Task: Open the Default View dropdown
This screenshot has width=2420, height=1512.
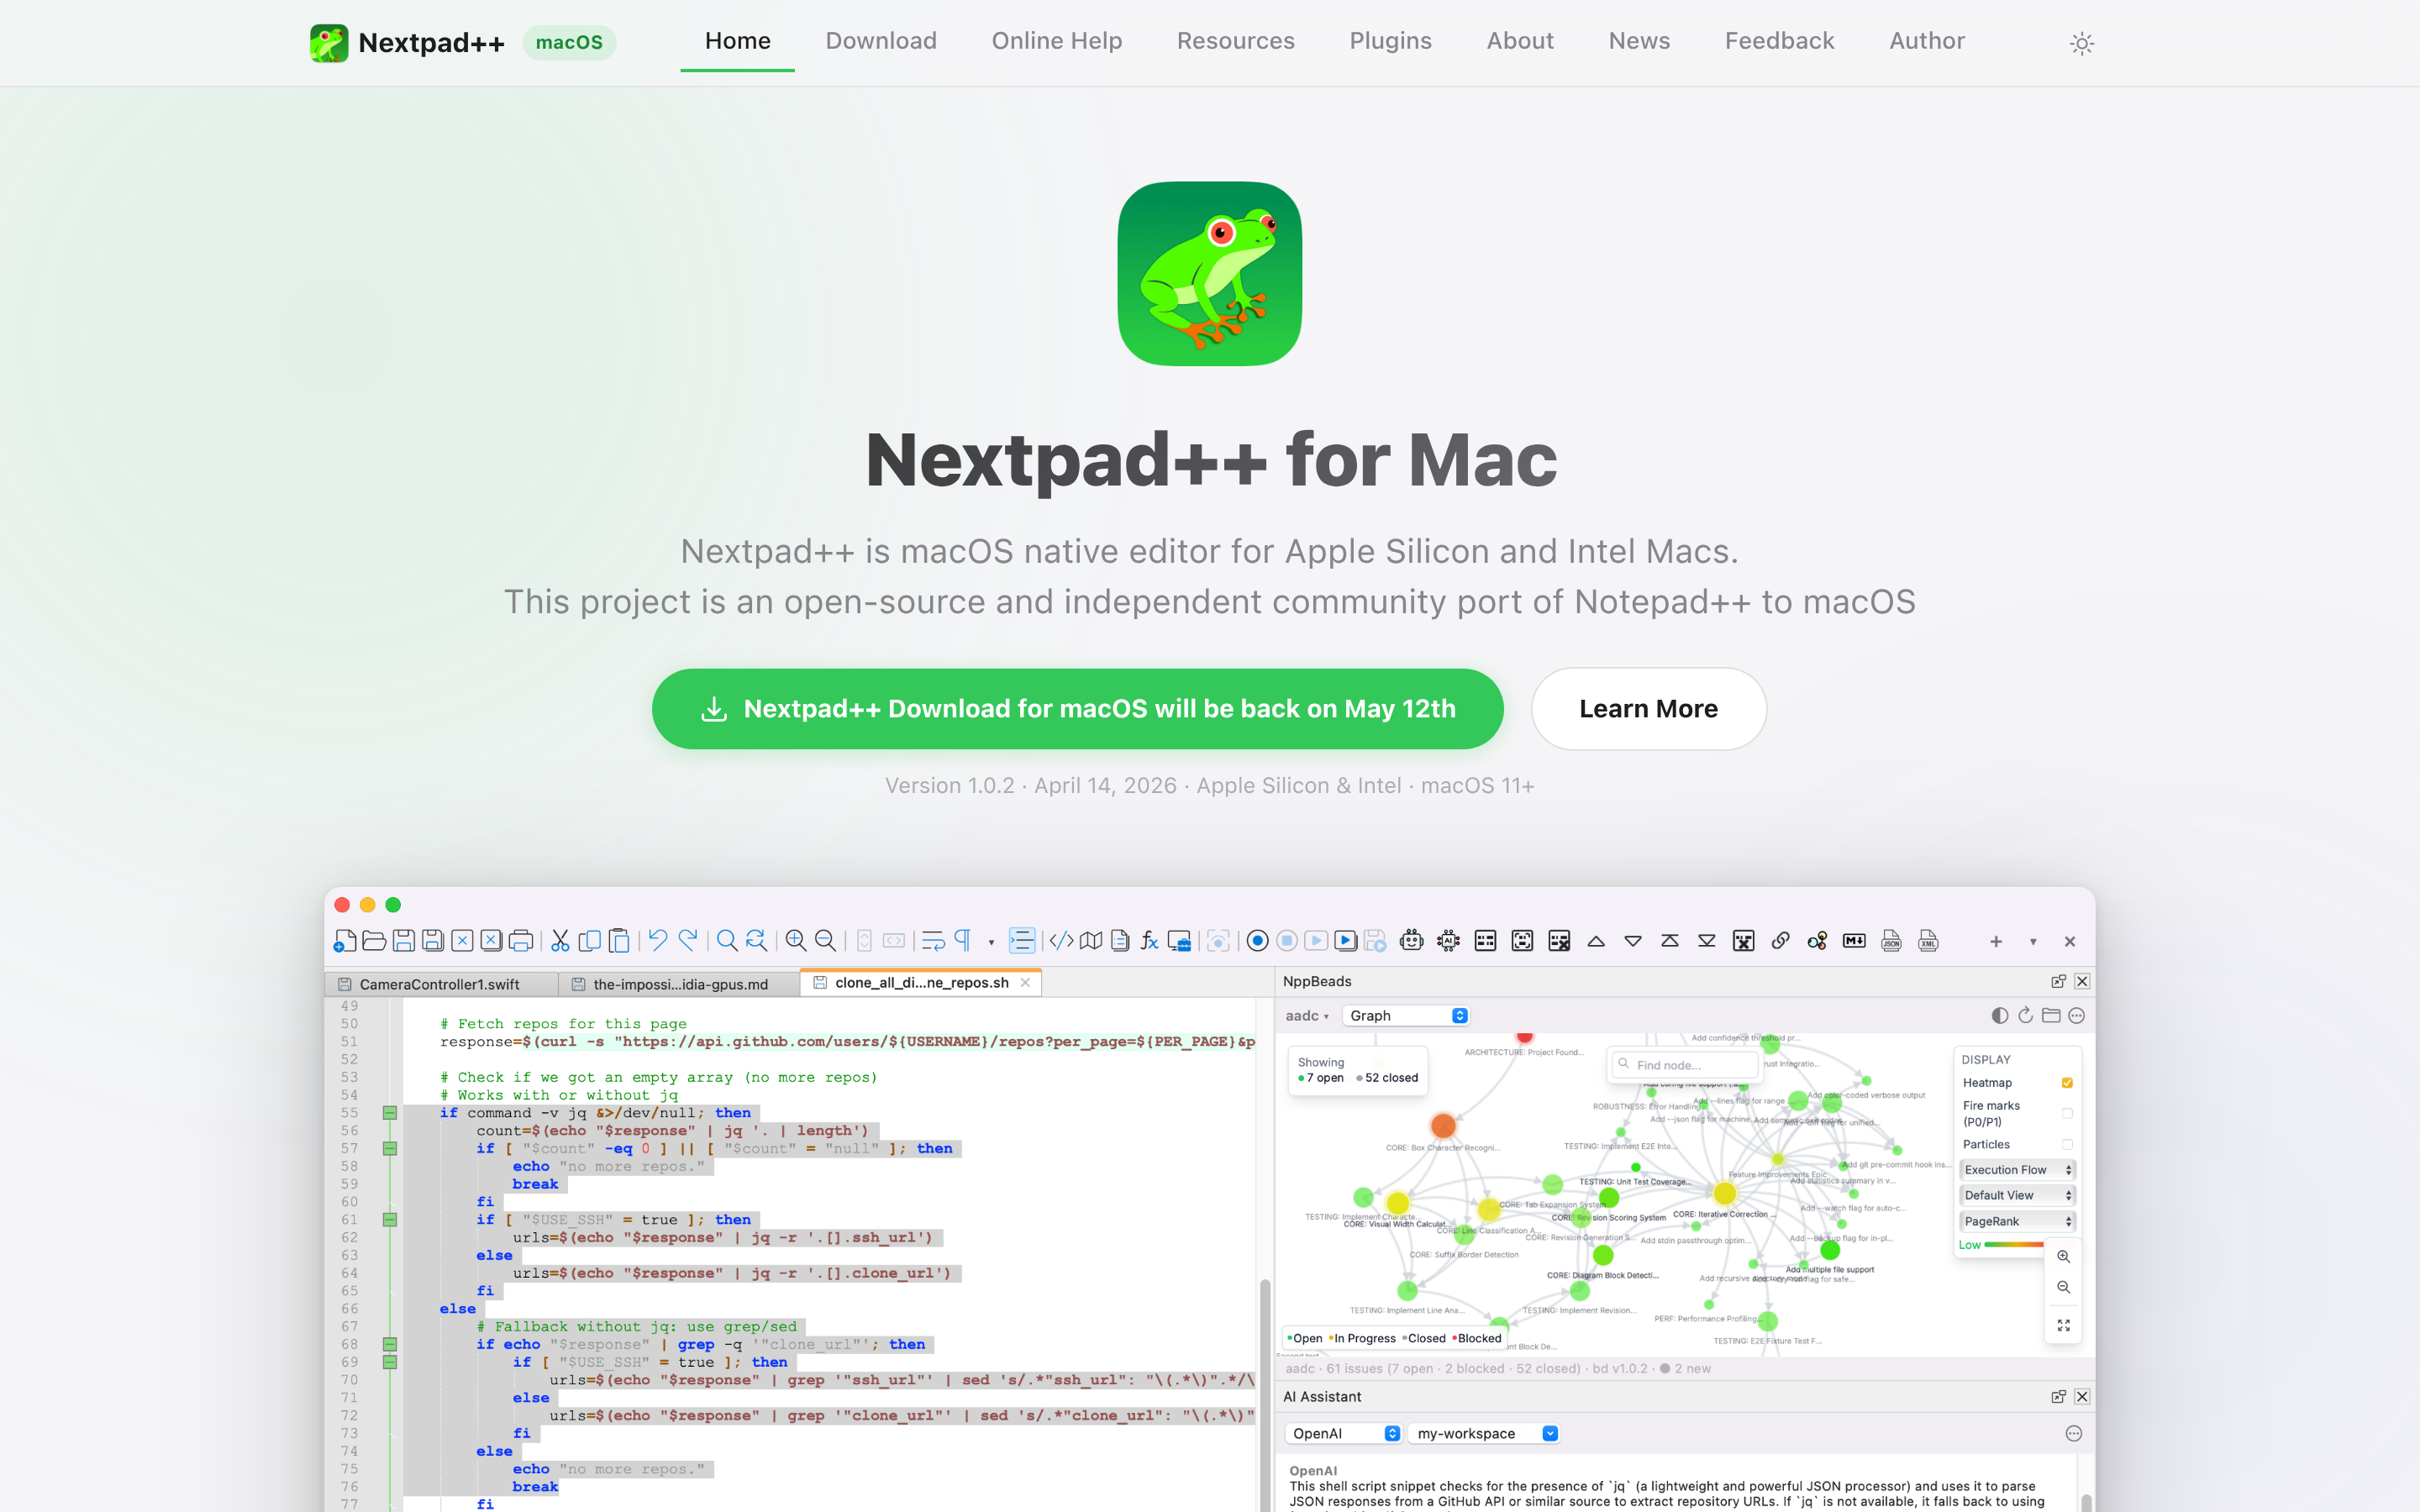Action: click(x=2017, y=1195)
